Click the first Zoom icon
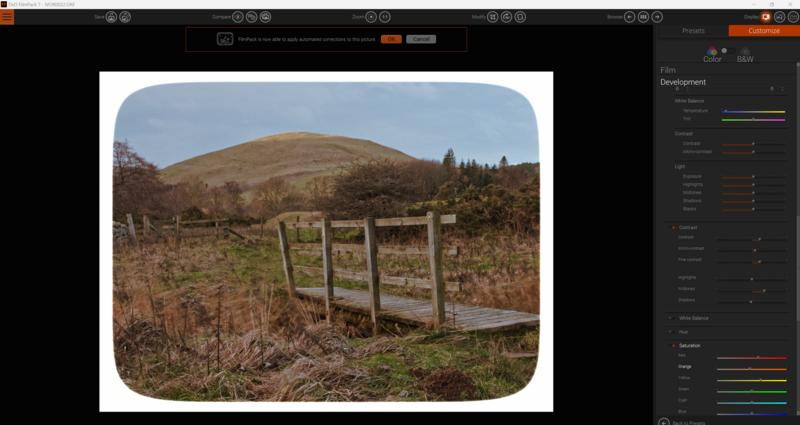This screenshot has width=800, height=425. tap(371, 17)
